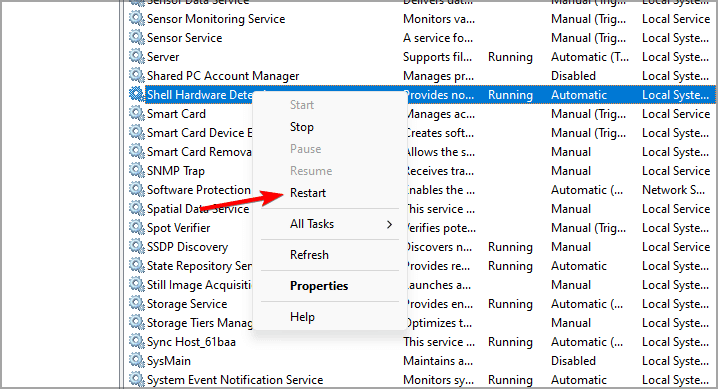The image size is (718, 389).
Task: Expand the All Tasks submenu arrow
Action: click(389, 224)
